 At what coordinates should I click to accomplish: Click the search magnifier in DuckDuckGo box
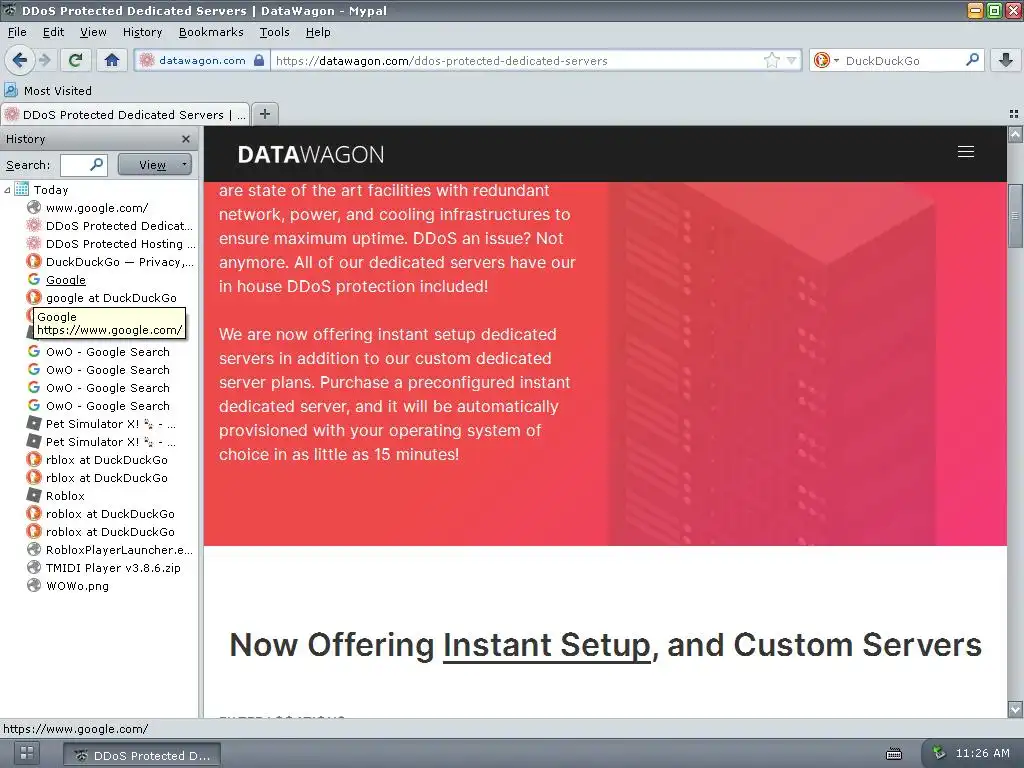tap(972, 60)
